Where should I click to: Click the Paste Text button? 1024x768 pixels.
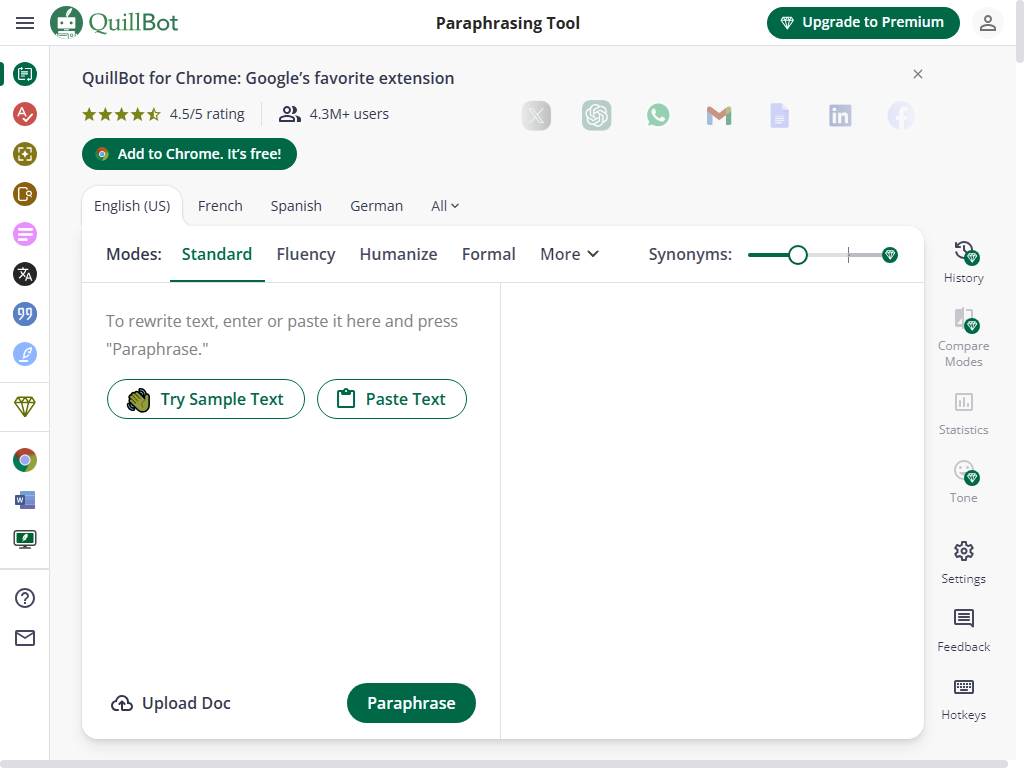click(392, 399)
